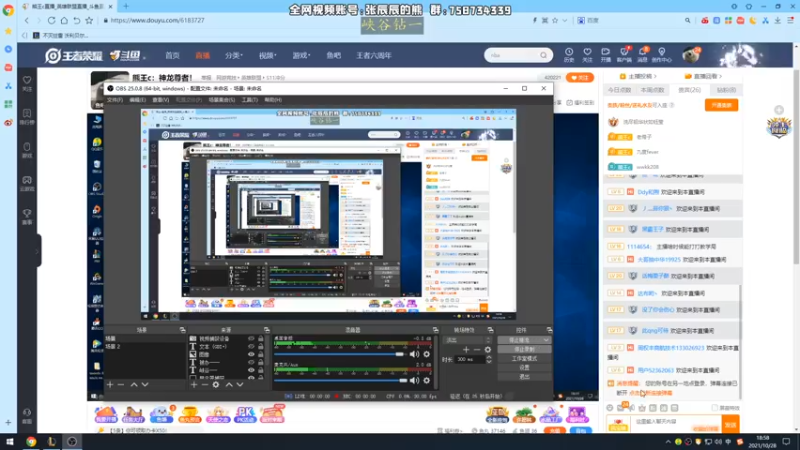This screenshot has width=800, height=450.
Task: Open Douyu 游戏 games dropdown
Action: [x=301, y=55]
